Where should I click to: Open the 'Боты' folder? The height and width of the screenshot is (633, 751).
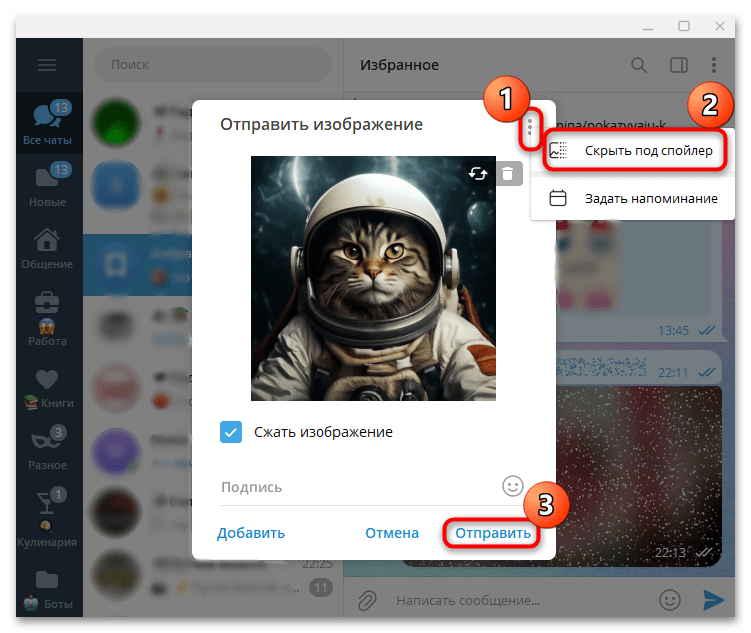coord(47,588)
